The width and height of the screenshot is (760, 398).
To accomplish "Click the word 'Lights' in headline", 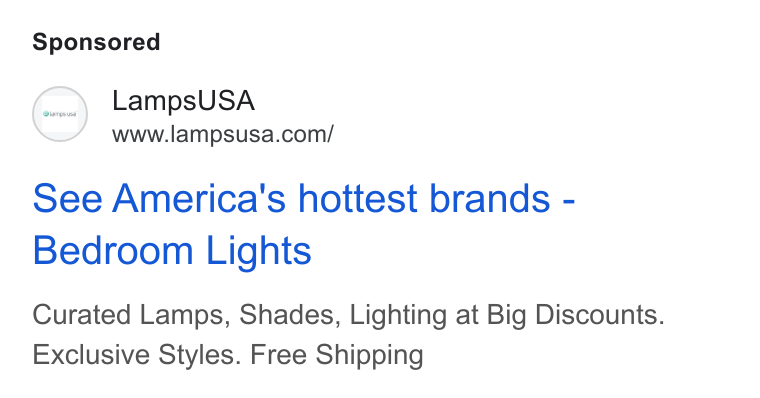I will pos(259,251).
